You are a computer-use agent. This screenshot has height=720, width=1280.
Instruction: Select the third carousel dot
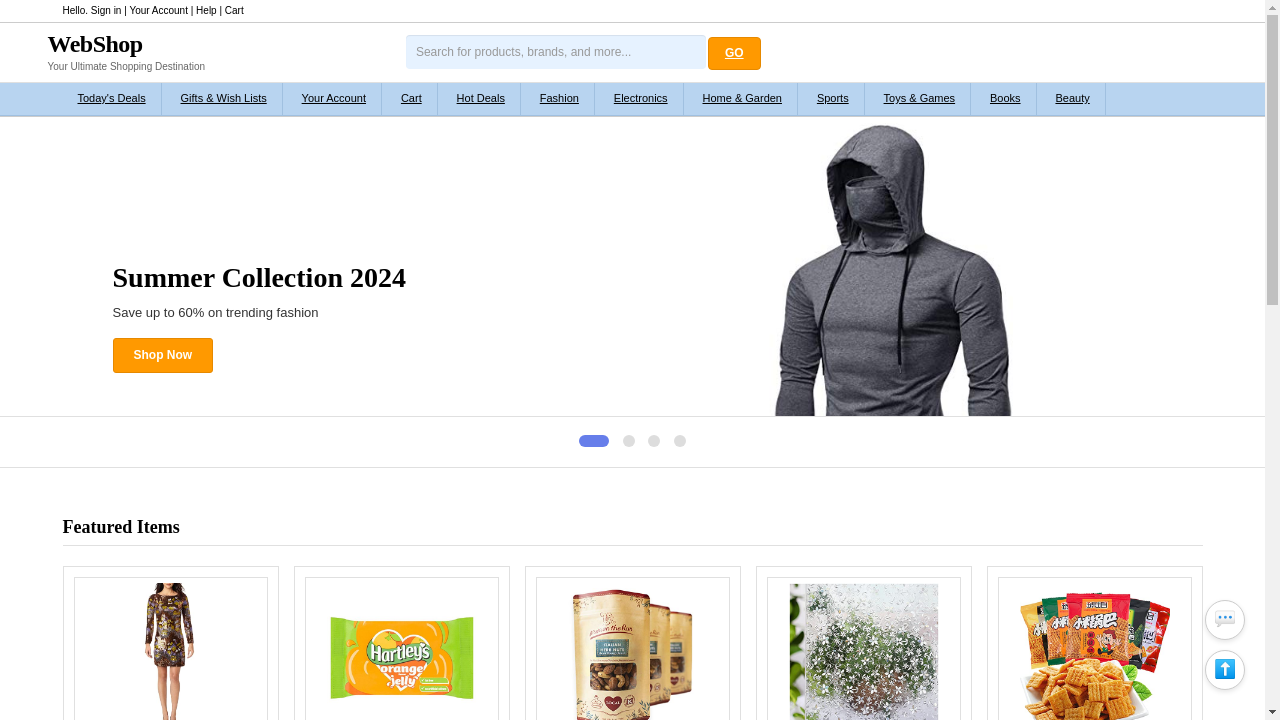[x=654, y=441]
